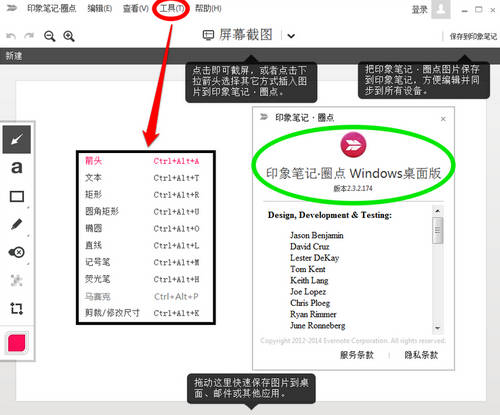Choose 矩形 Ctrl+Alt+R menu entry
This screenshot has height=415, width=500.
142,194
